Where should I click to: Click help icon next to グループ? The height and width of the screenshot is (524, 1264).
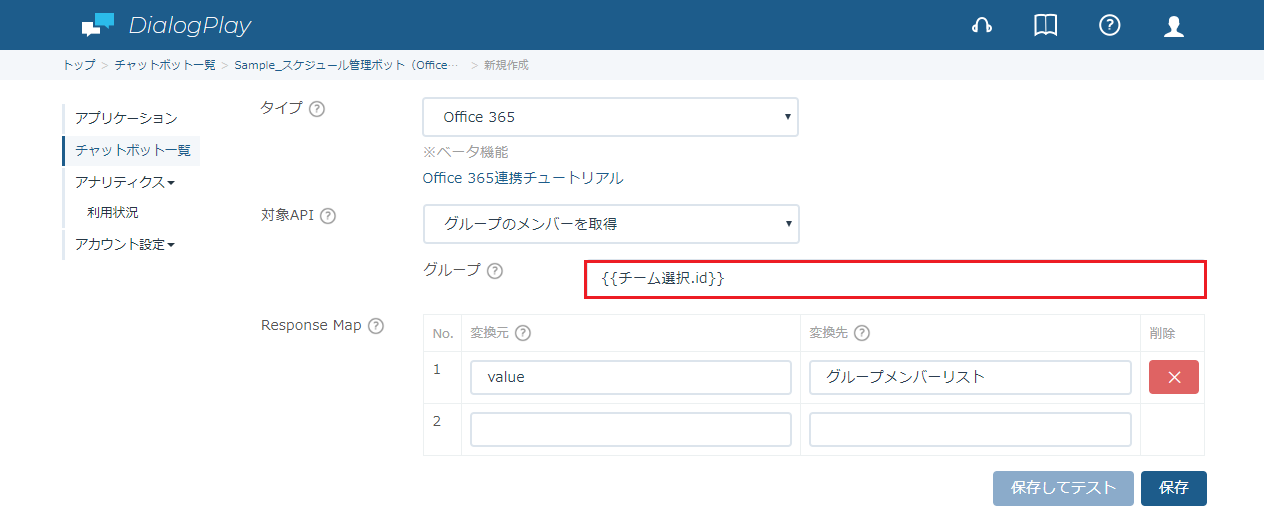click(x=494, y=271)
